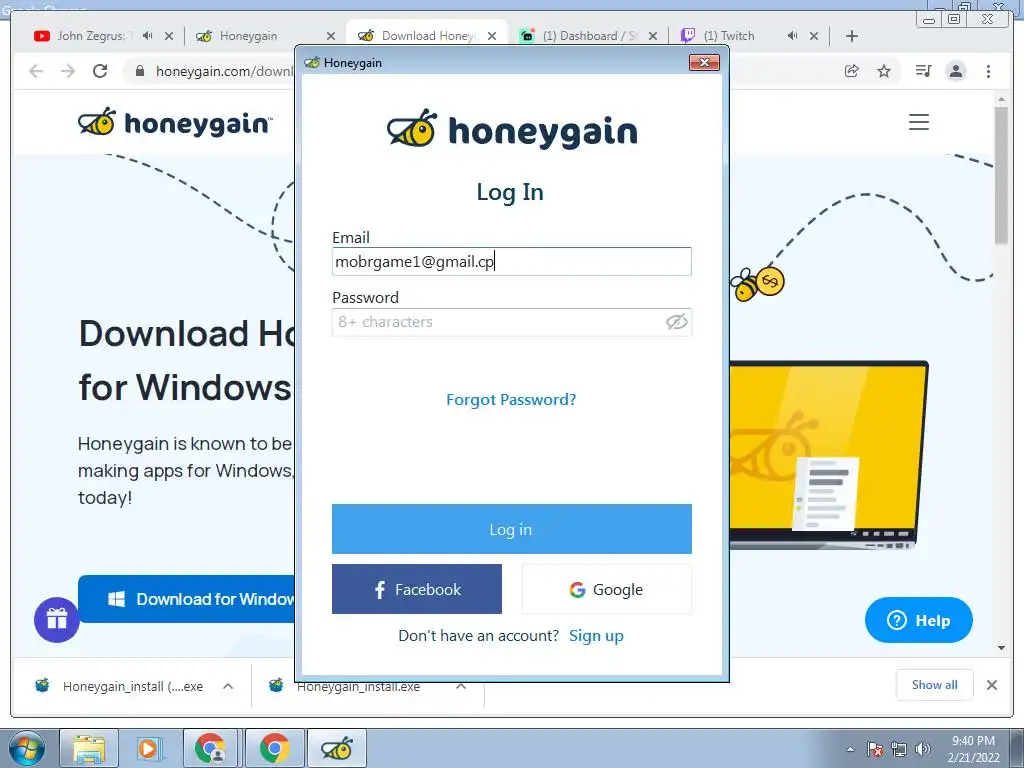The height and width of the screenshot is (768, 1024).
Task: Click the scrollbar down arrow
Action: (x=1001, y=648)
